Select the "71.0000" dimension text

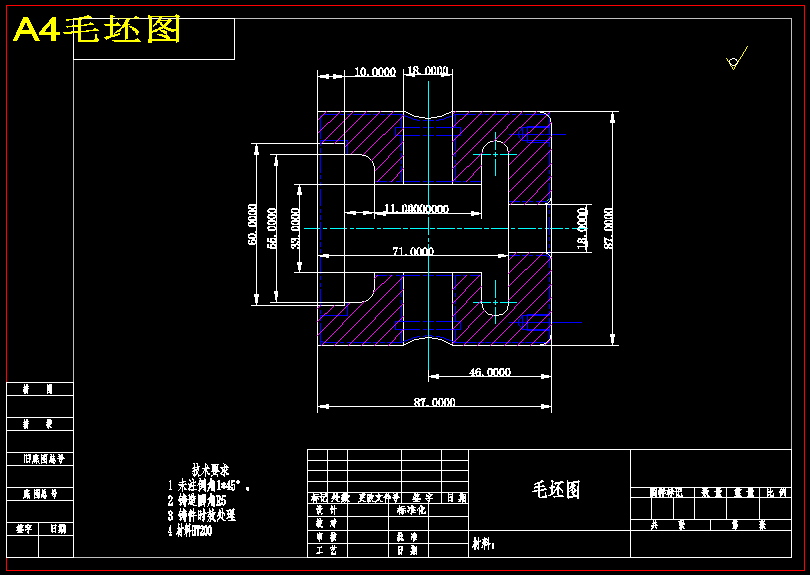pos(413,251)
